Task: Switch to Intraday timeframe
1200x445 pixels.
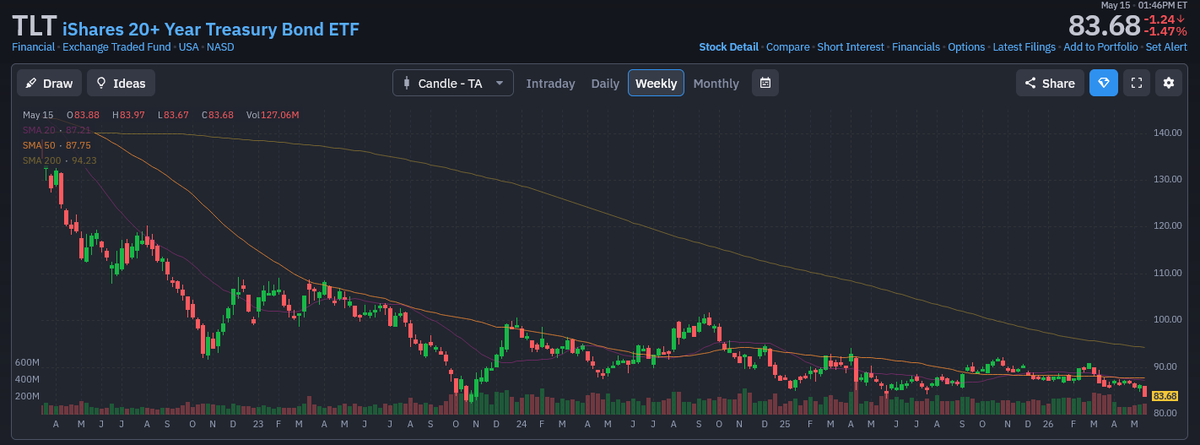Action: 551,83
